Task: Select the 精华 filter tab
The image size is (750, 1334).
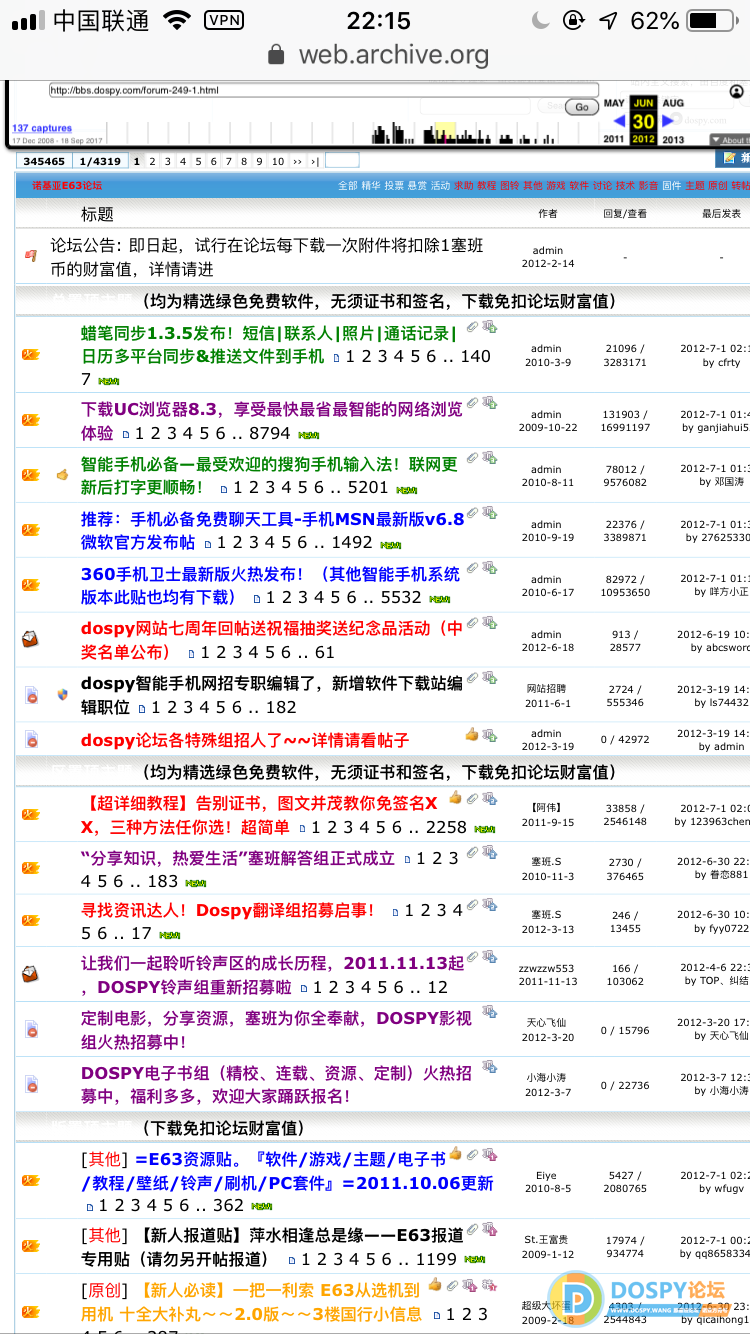Action: 371,185
